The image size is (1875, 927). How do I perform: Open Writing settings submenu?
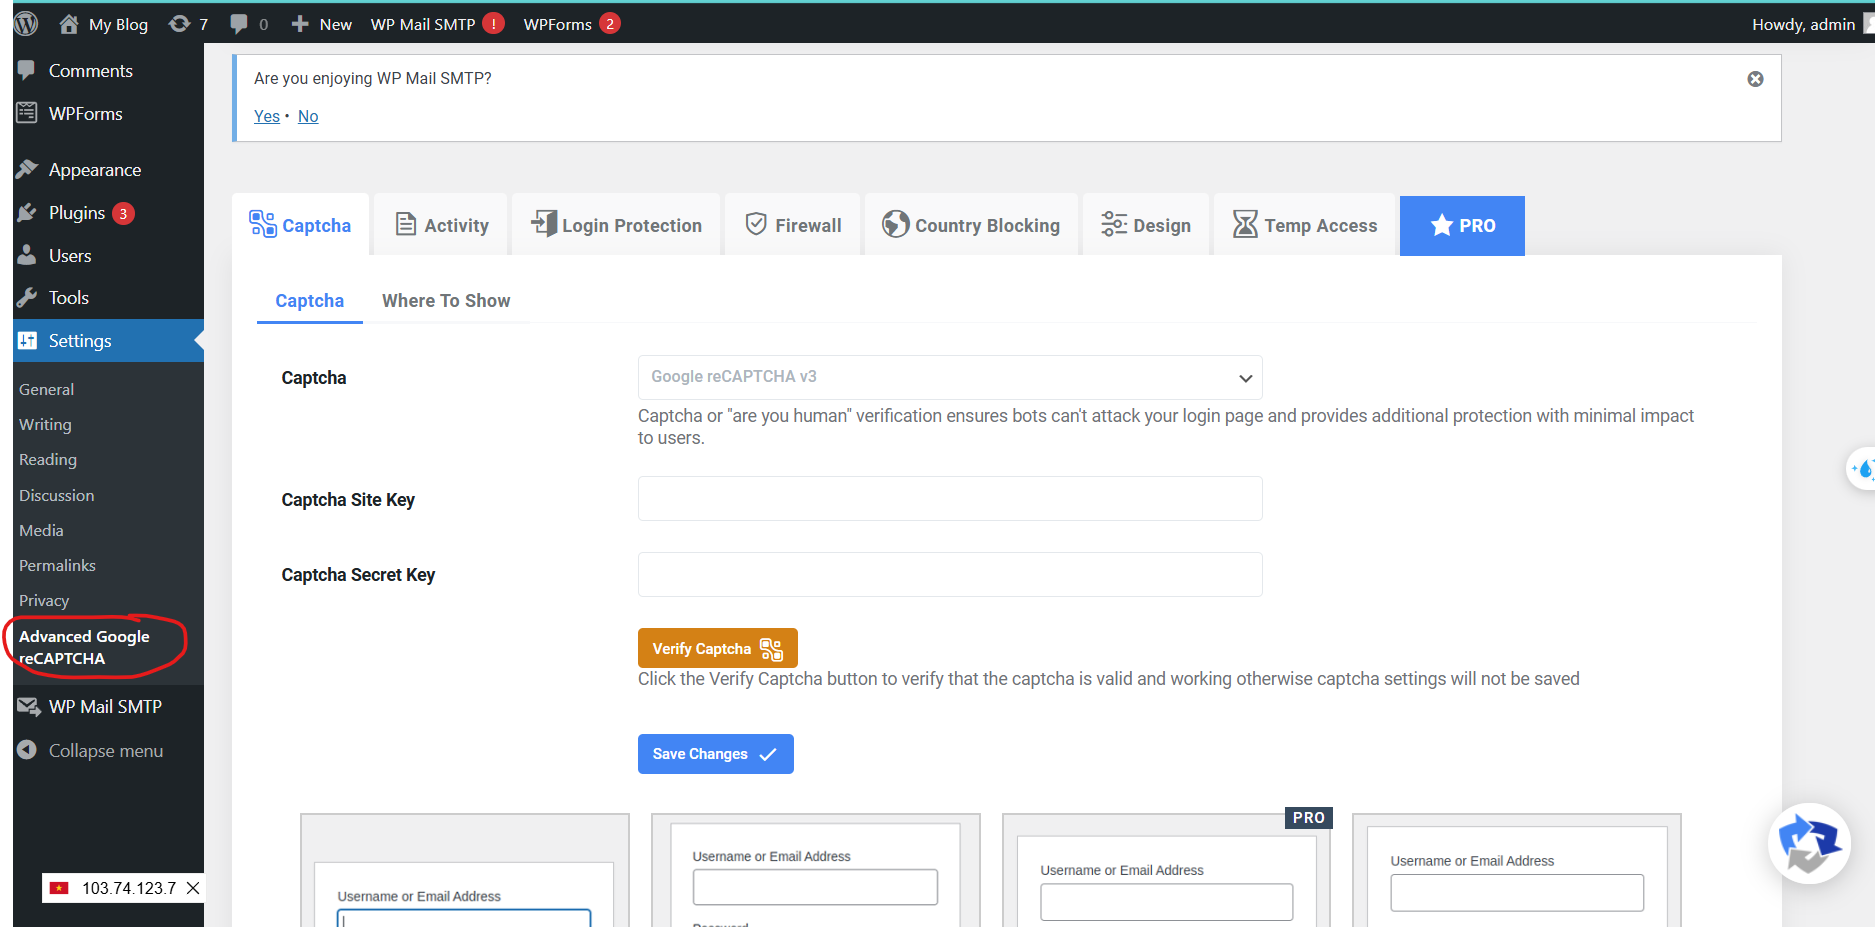pyautogui.click(x=45, y=424)
